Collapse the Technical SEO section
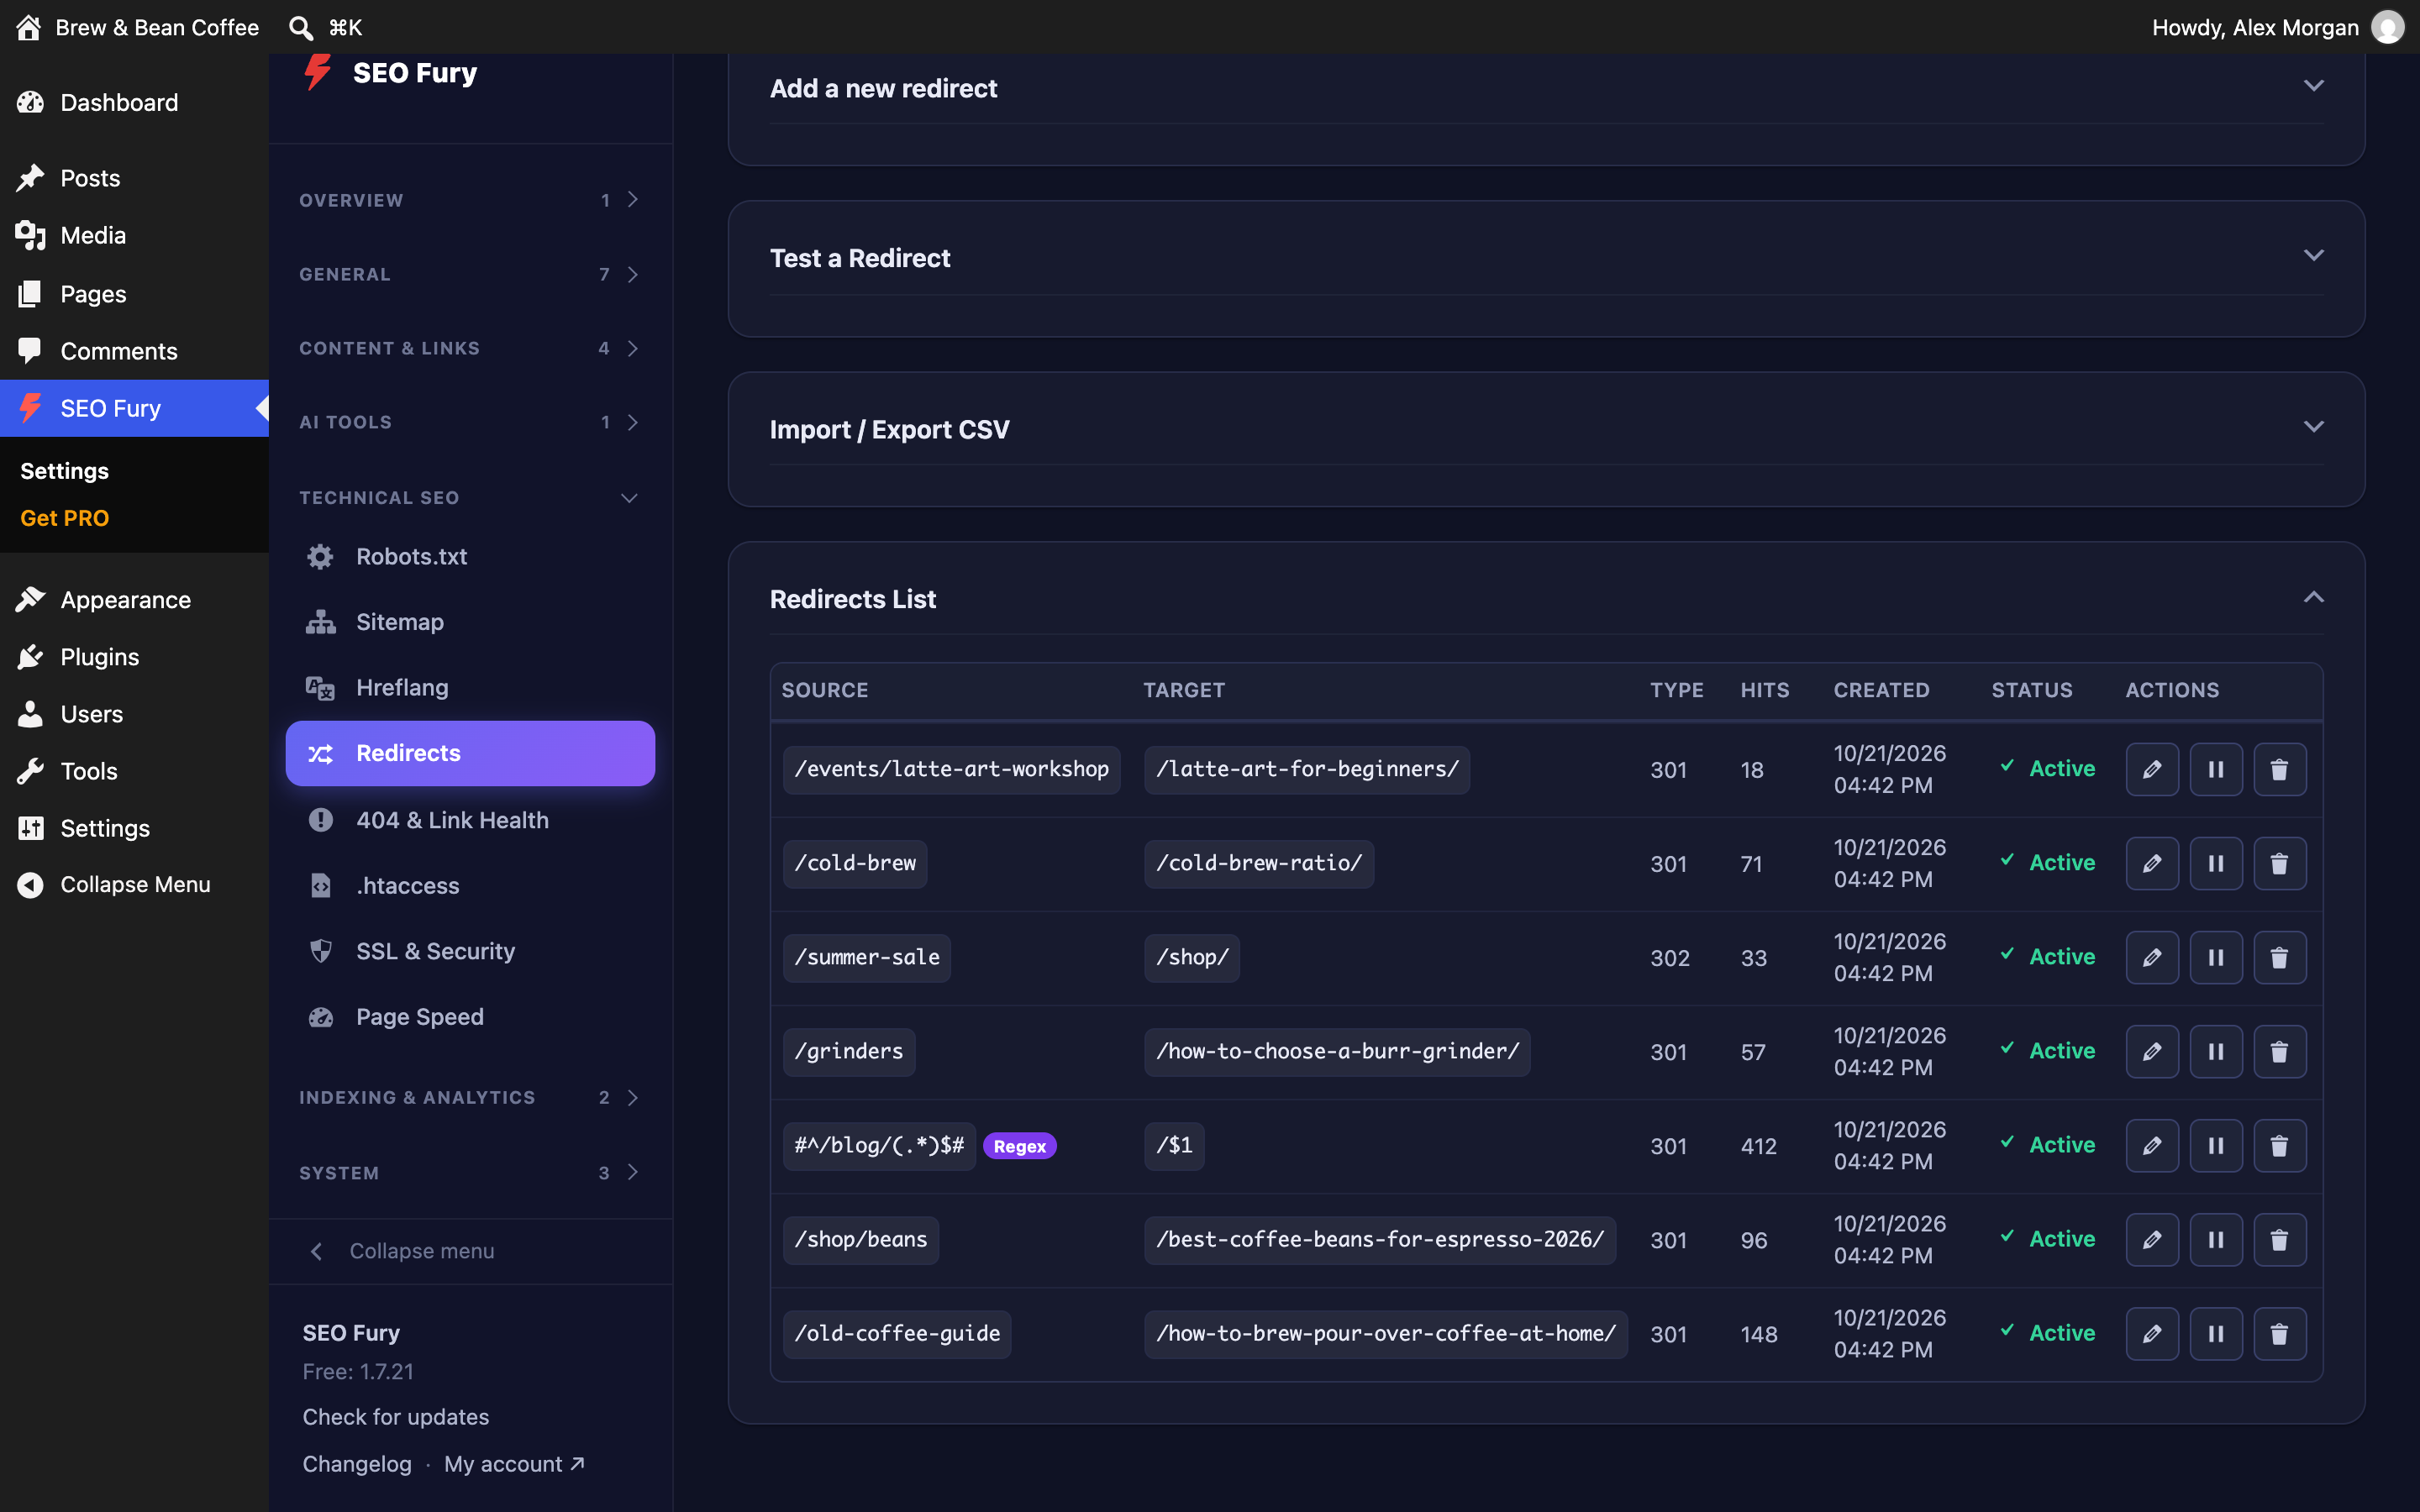The image size is (2420, 1512). (469, 498)
